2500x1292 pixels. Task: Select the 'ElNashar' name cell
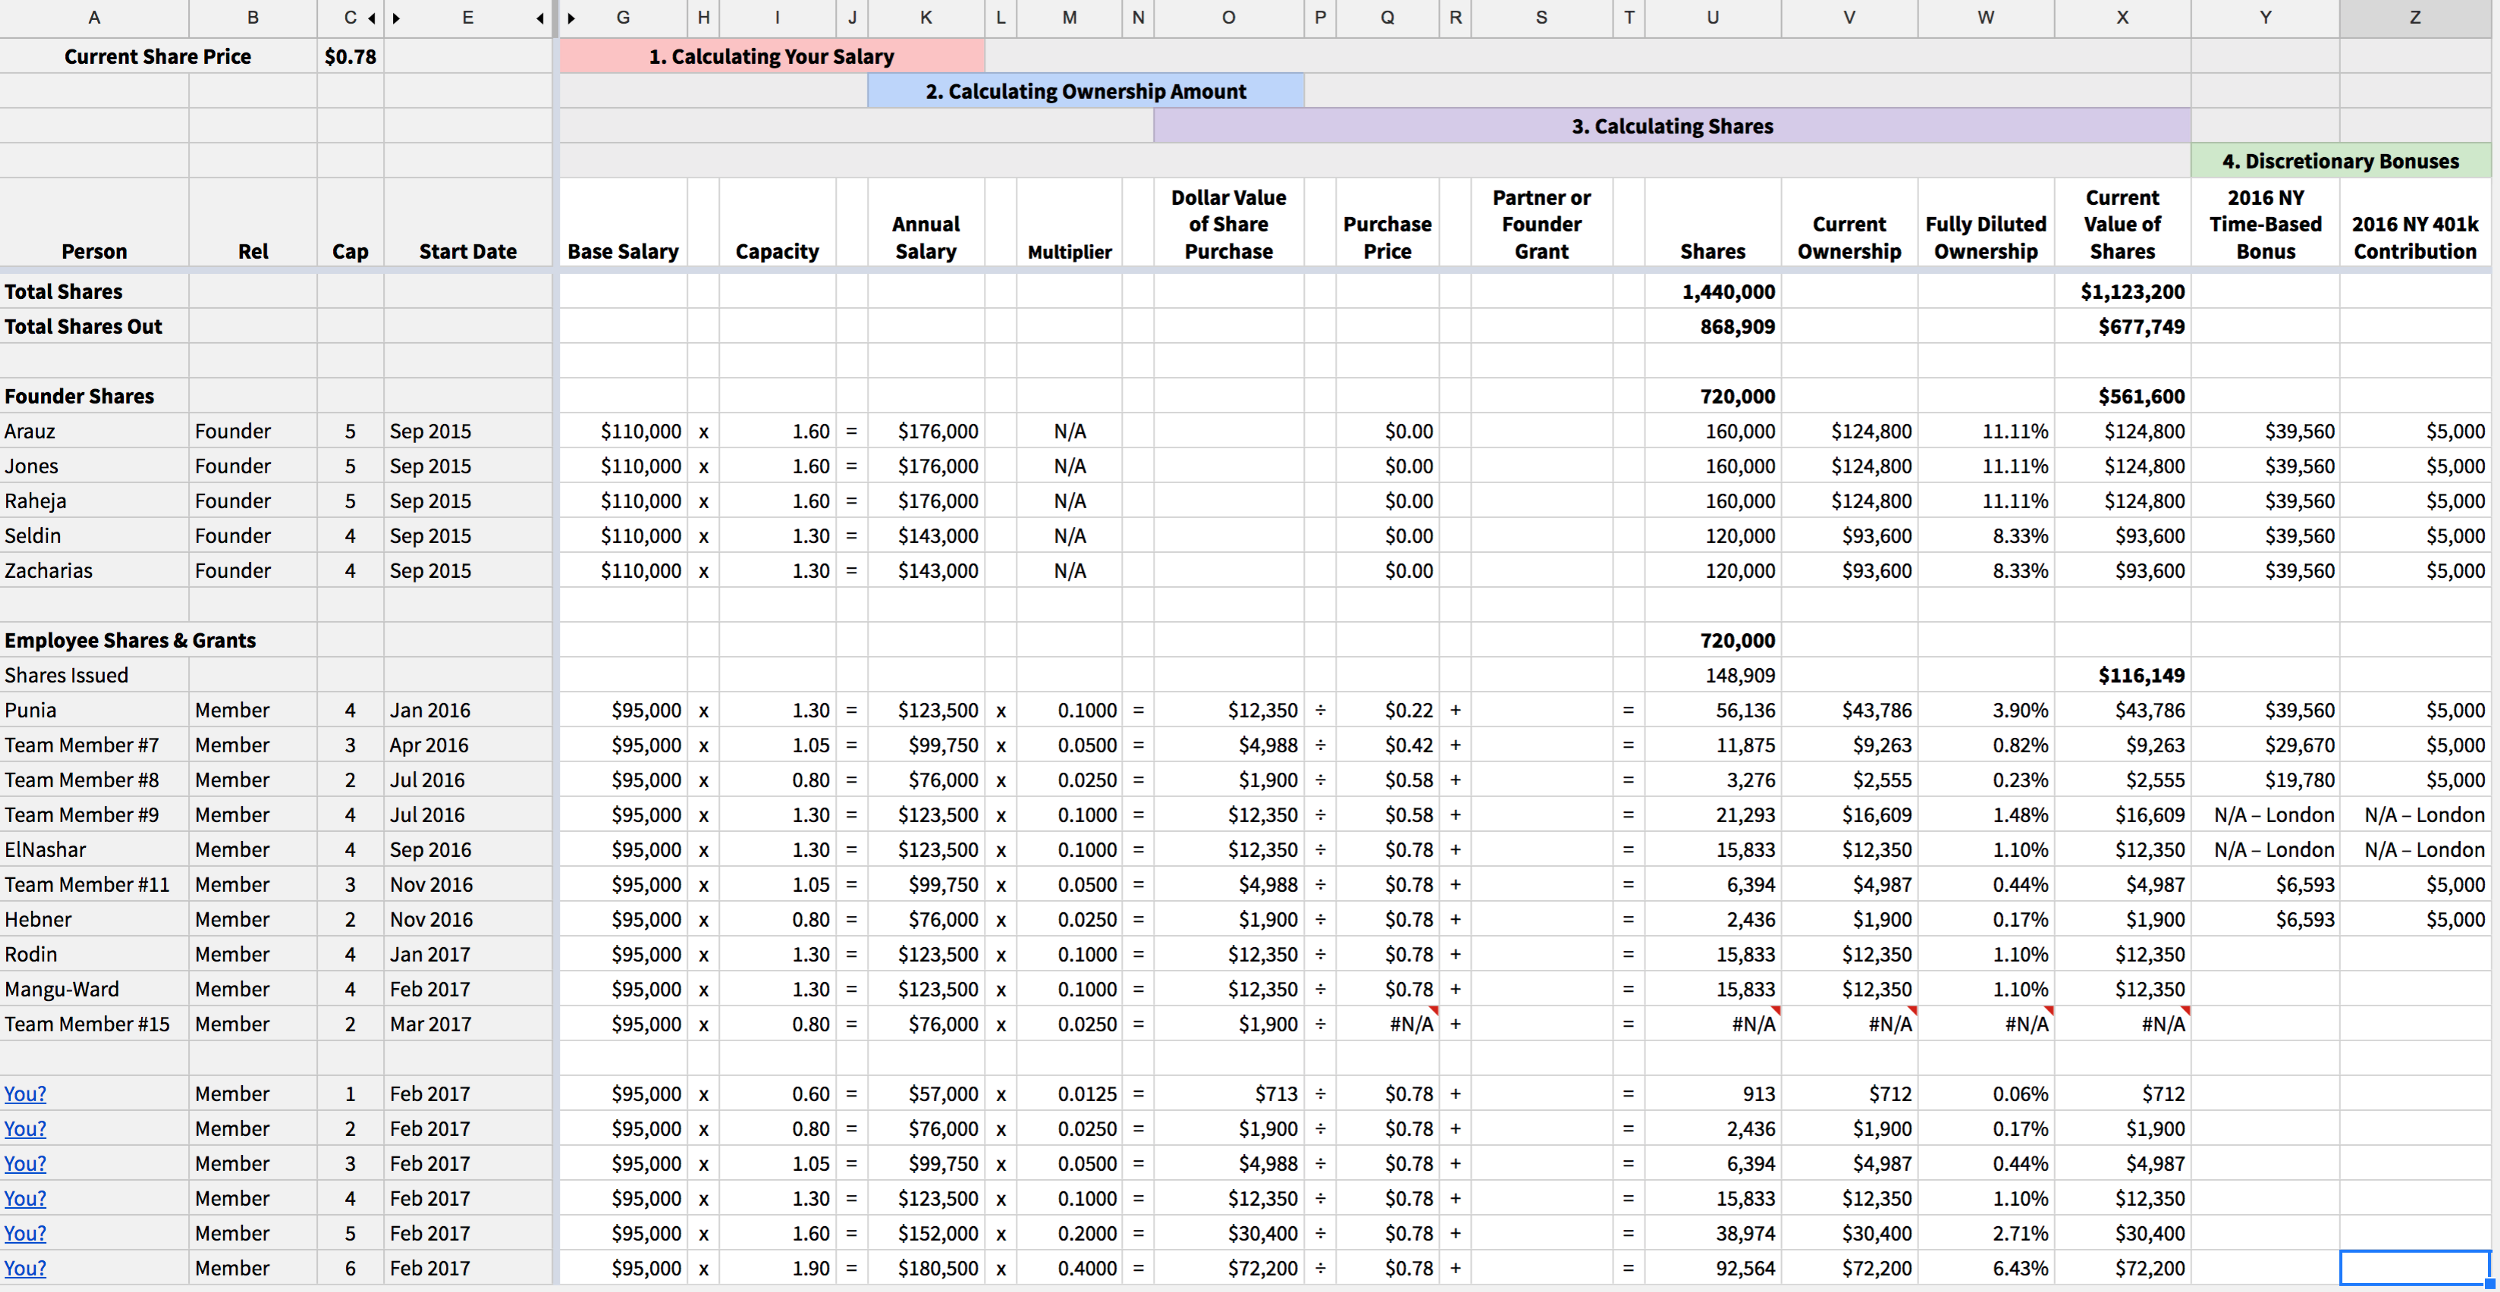[x=94, y=850]
